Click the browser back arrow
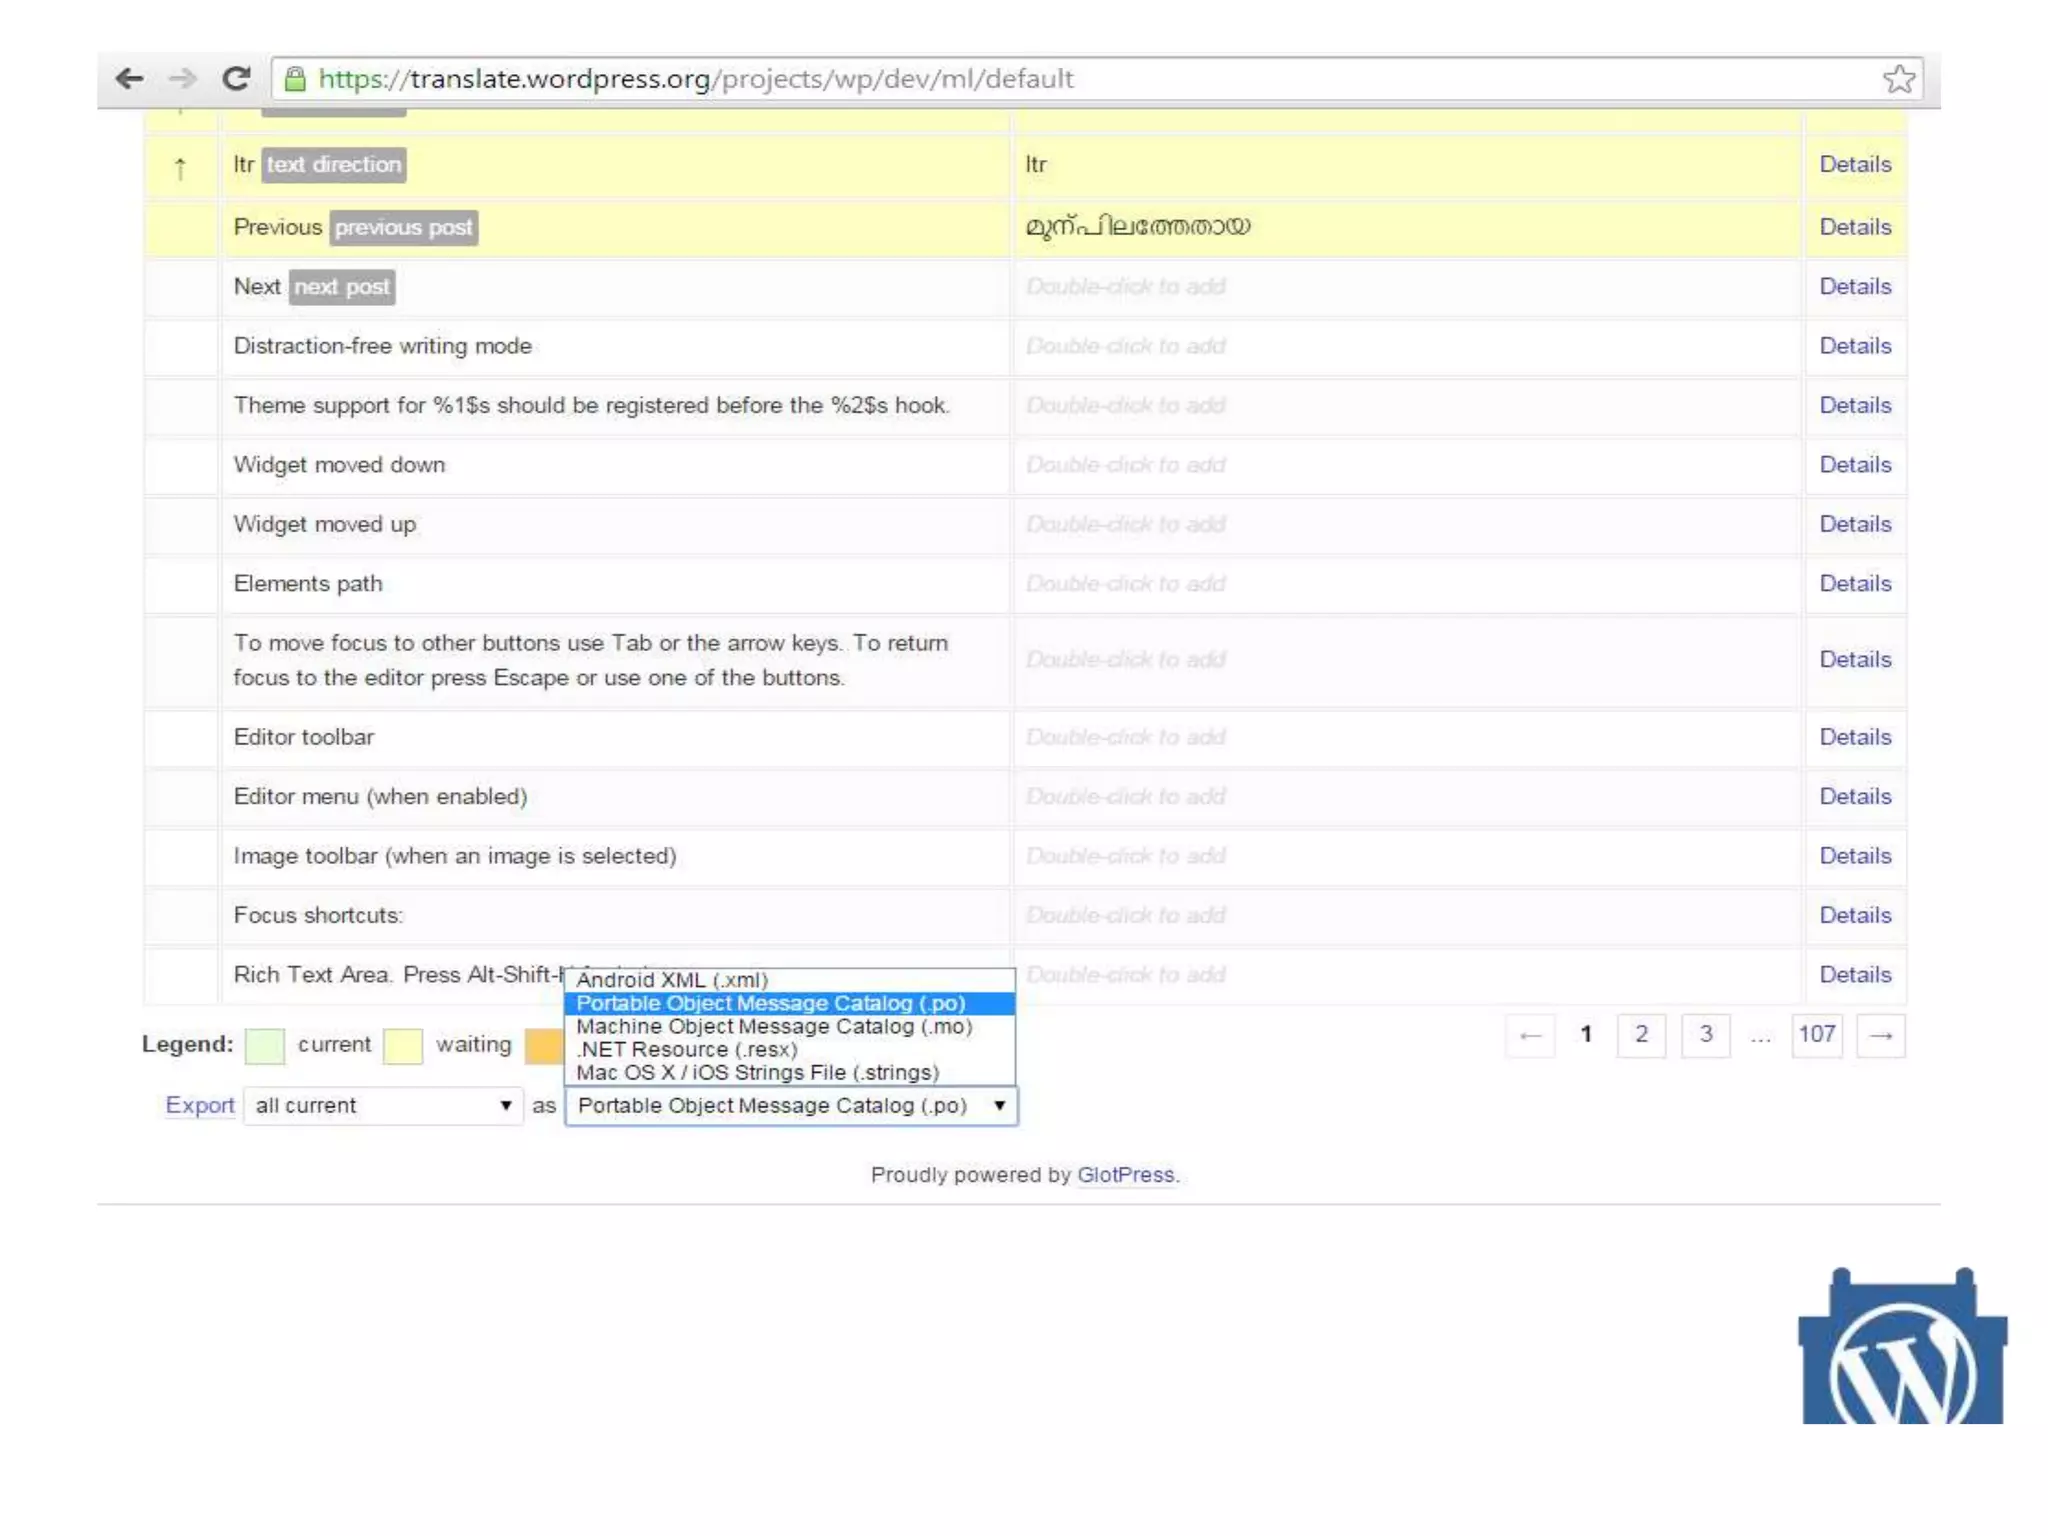This screenshot has width=2048, height=1536. tap(129, 78)
